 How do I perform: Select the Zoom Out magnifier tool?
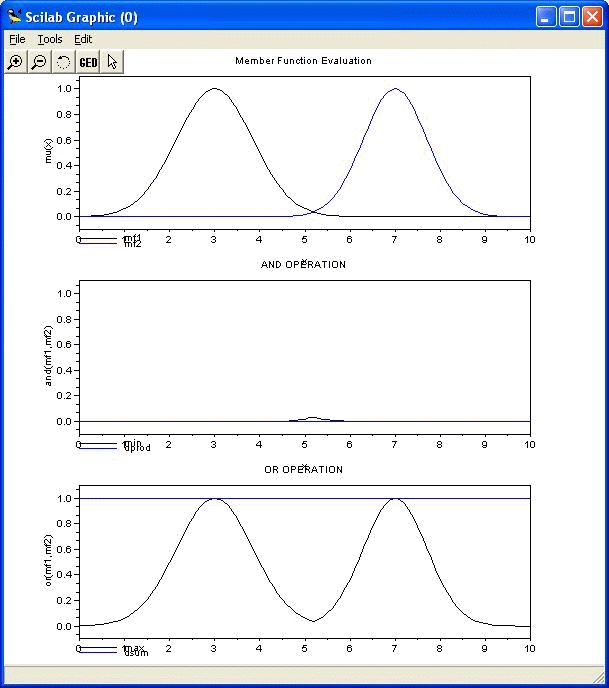pyautogui.click(x=39, y=62)
